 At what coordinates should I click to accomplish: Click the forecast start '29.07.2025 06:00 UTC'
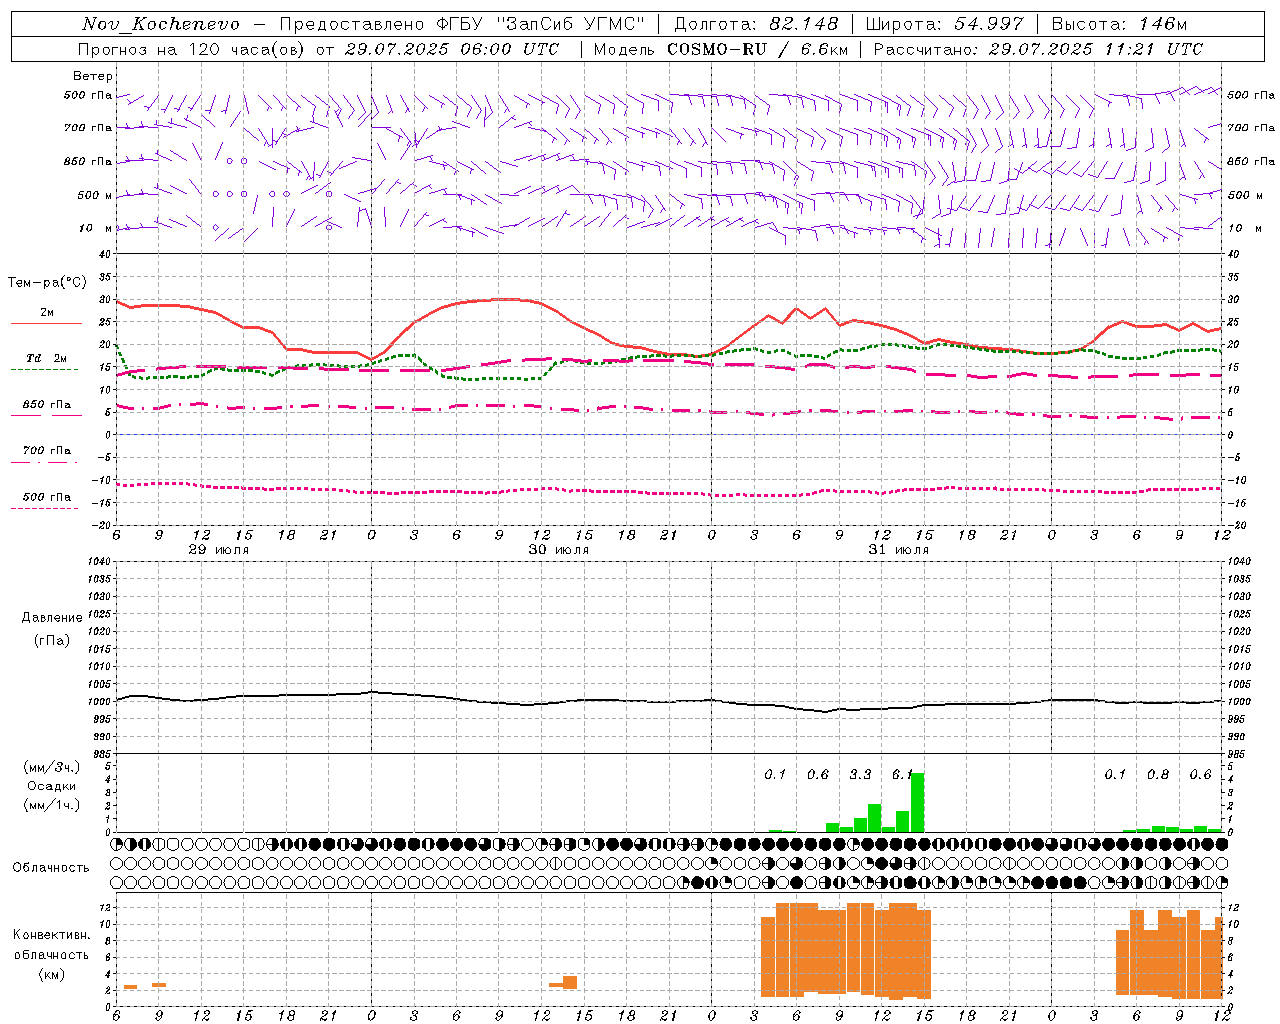pyautogui.click(x=451, y=49)
